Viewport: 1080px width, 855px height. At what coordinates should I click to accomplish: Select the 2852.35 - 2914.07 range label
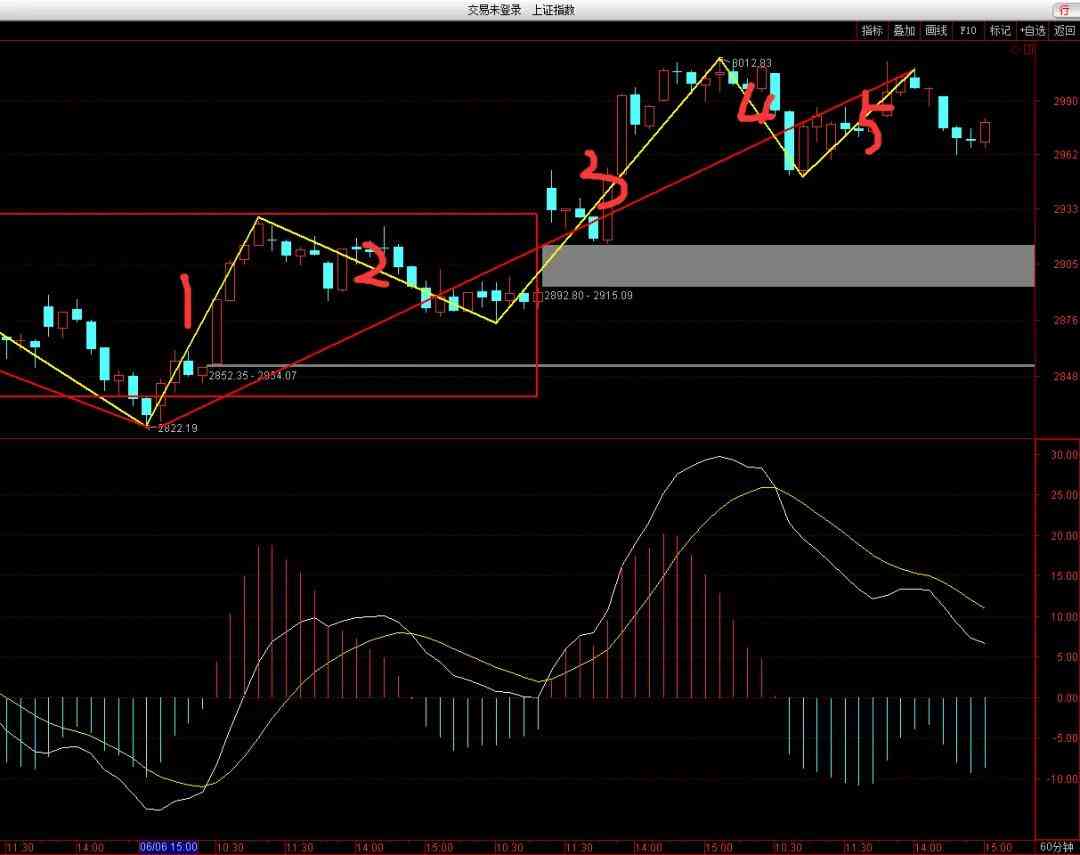252,375
